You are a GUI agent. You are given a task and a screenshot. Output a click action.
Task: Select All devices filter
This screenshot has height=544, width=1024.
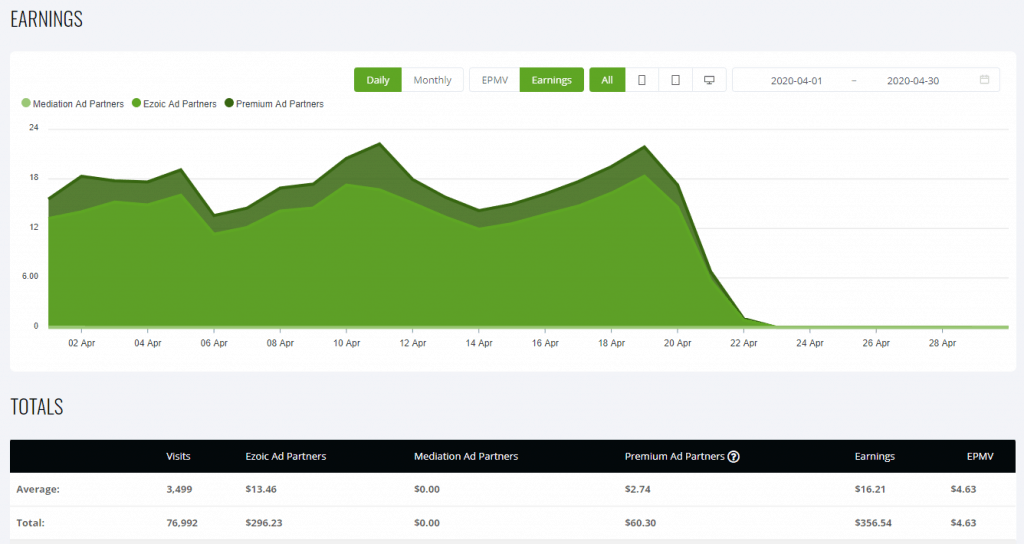(607, 80)
